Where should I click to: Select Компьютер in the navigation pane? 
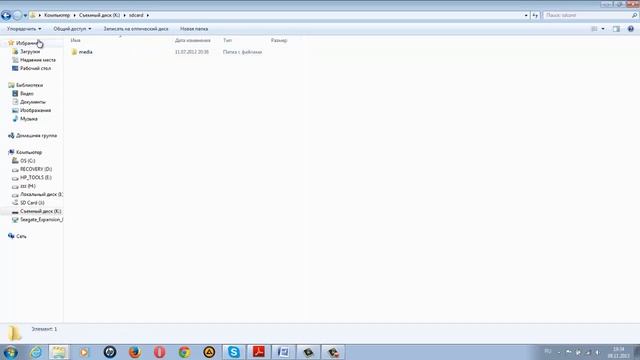[x=29, y=152]
